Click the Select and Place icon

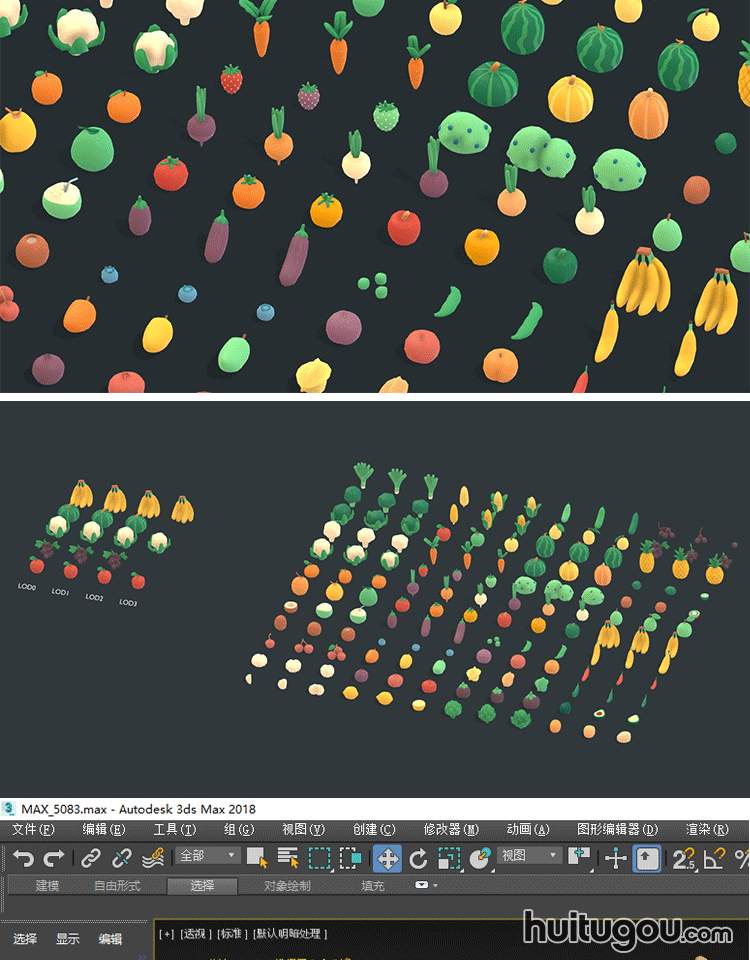click(x=481, y=858)
